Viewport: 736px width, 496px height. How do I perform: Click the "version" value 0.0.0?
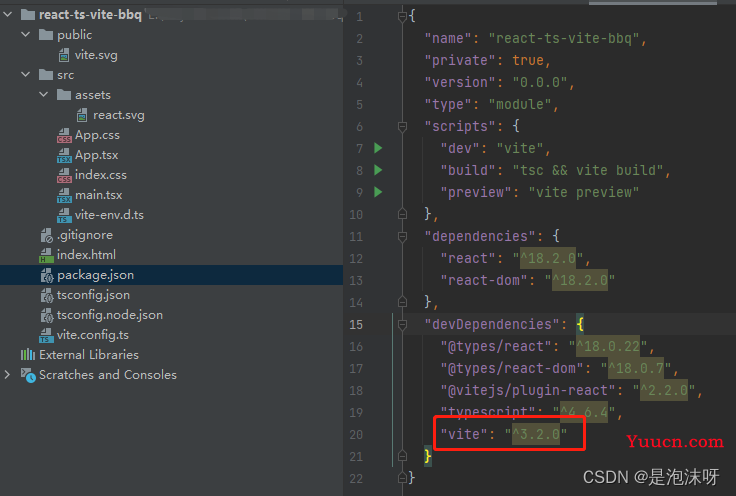point(540,83)
